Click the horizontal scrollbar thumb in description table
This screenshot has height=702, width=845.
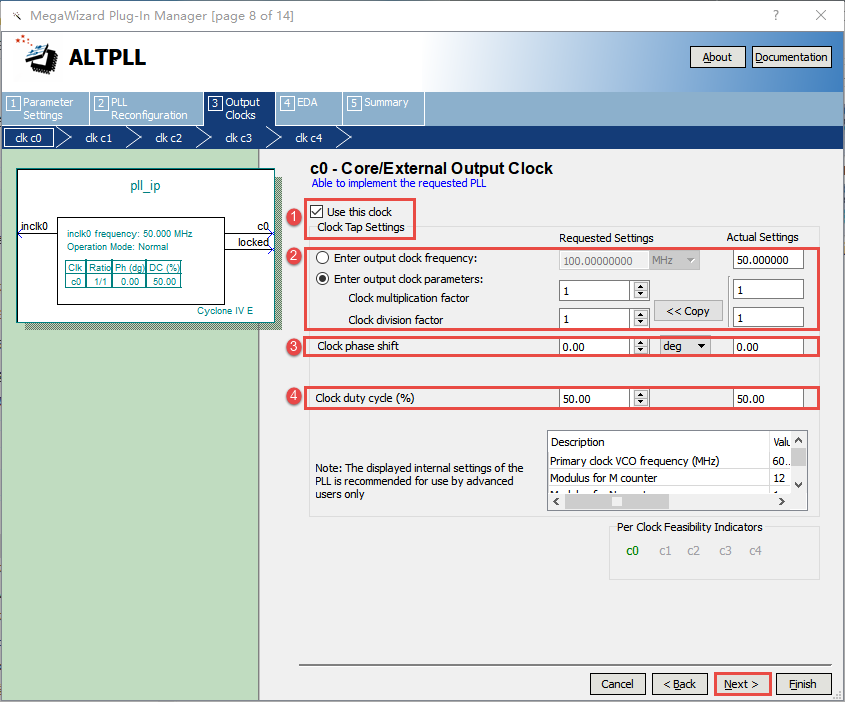coord(617,502)
